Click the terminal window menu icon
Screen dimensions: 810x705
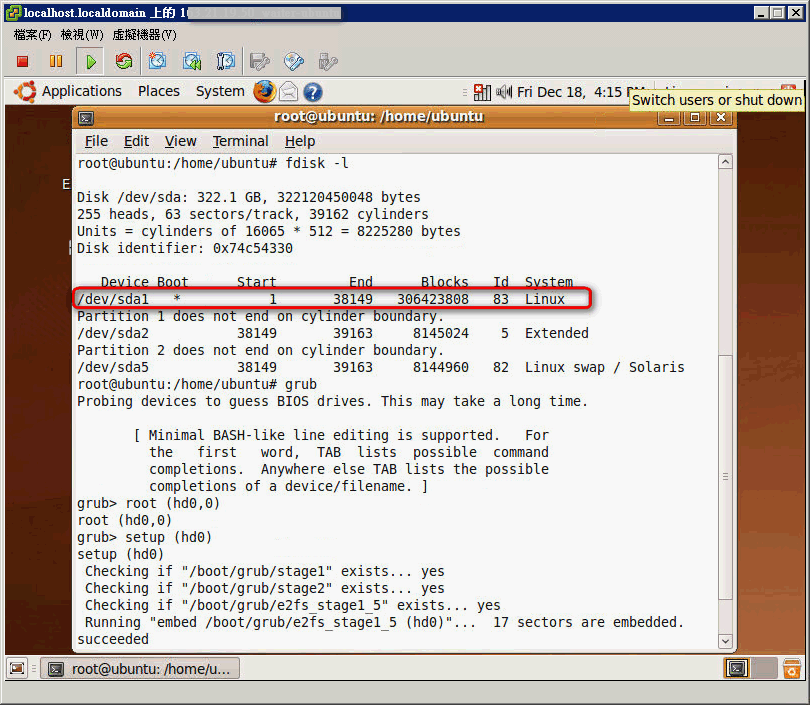click(x=86, y=118)
